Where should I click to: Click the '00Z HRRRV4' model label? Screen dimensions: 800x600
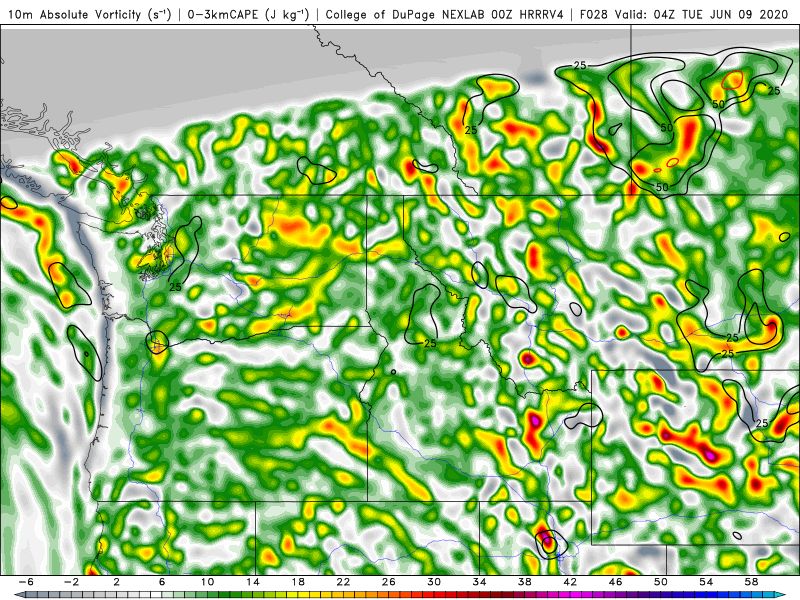[x=527, y=14]
